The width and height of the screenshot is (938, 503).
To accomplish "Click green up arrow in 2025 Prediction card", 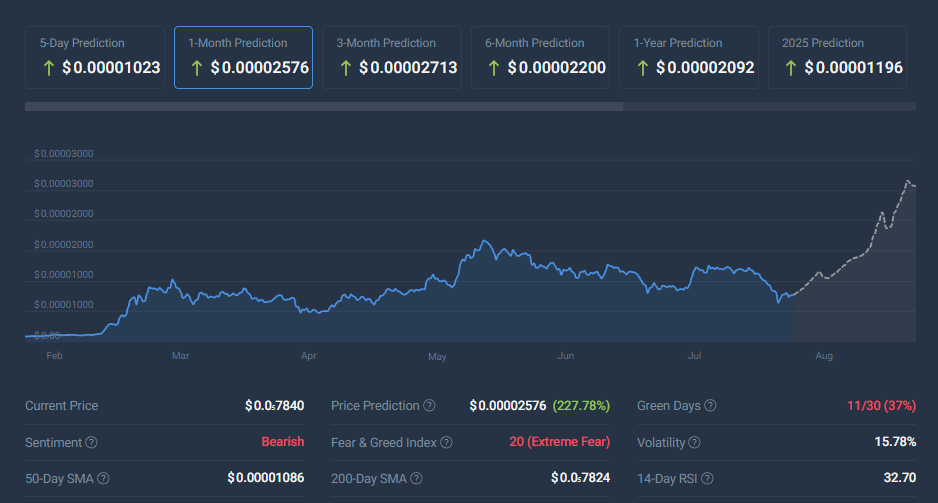I will [x=791, y=68].
